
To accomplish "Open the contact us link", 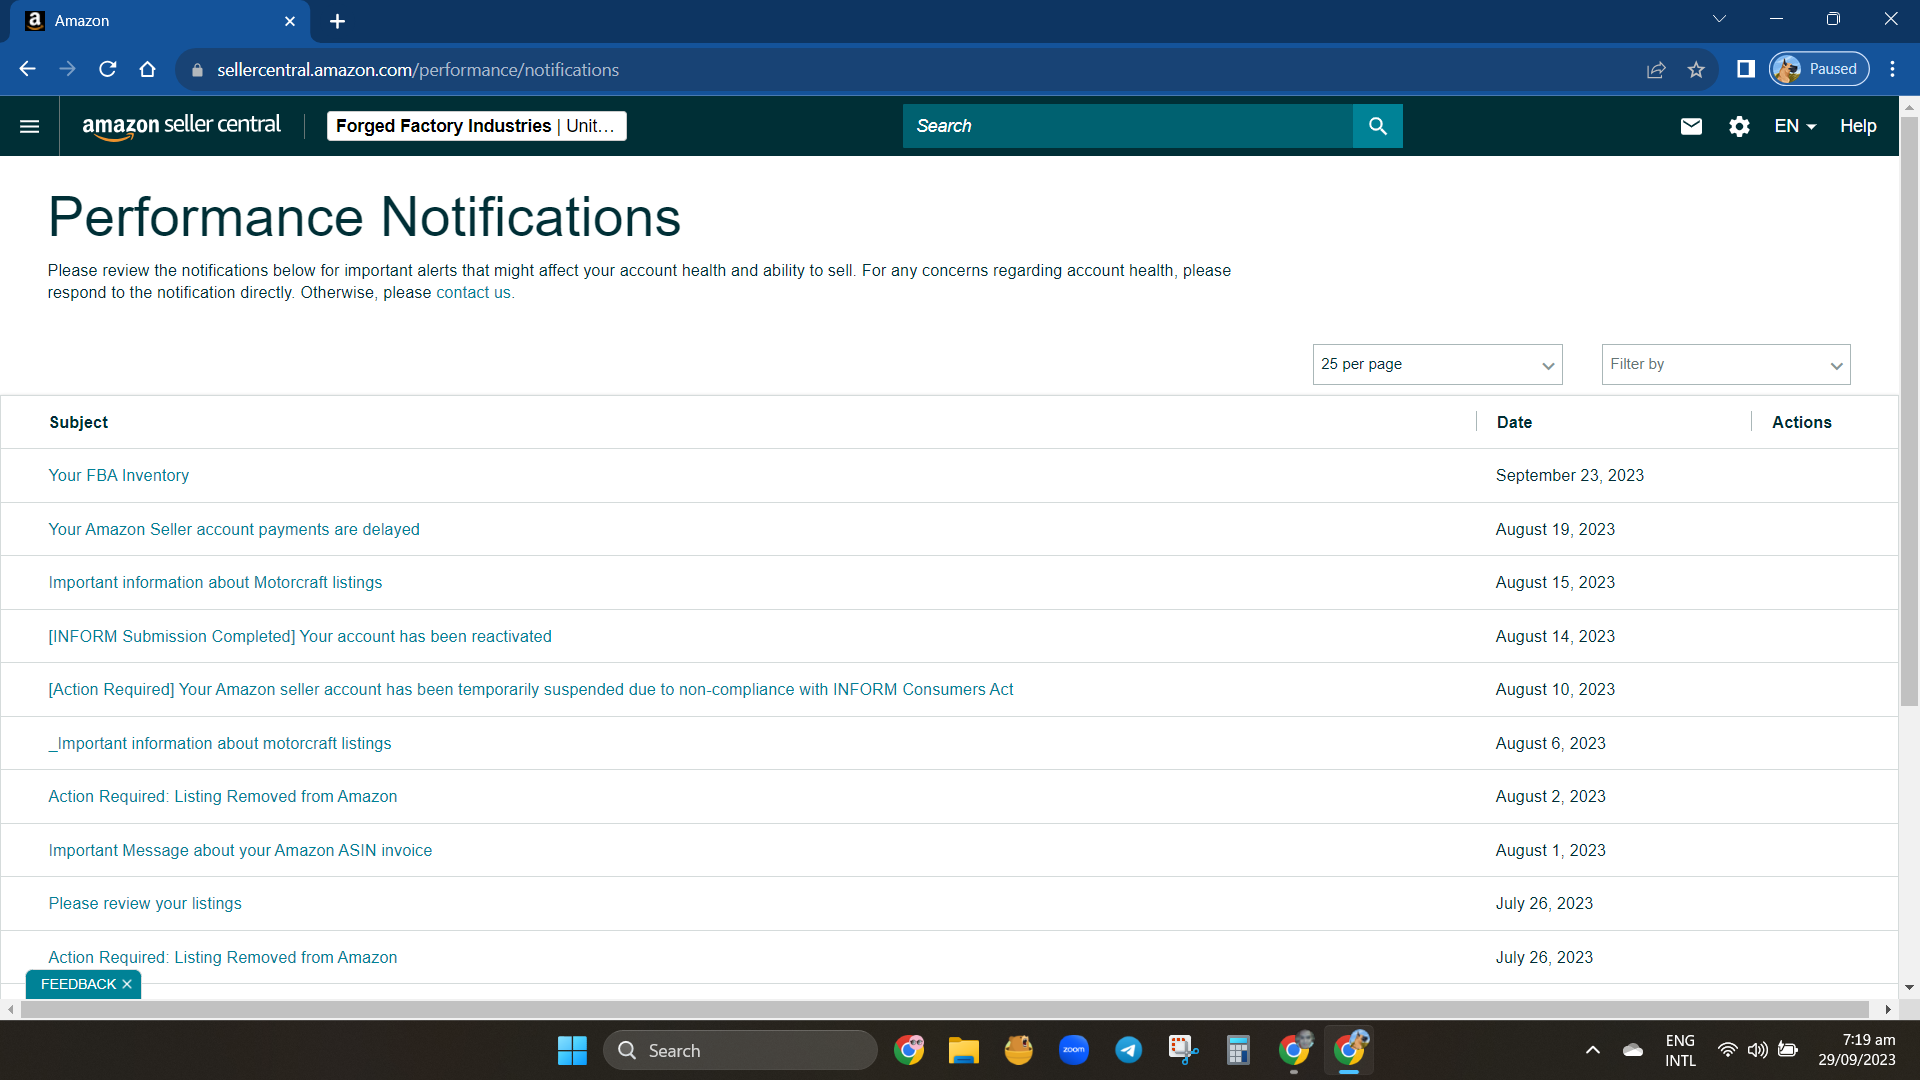I will click(x=473, y=292).
